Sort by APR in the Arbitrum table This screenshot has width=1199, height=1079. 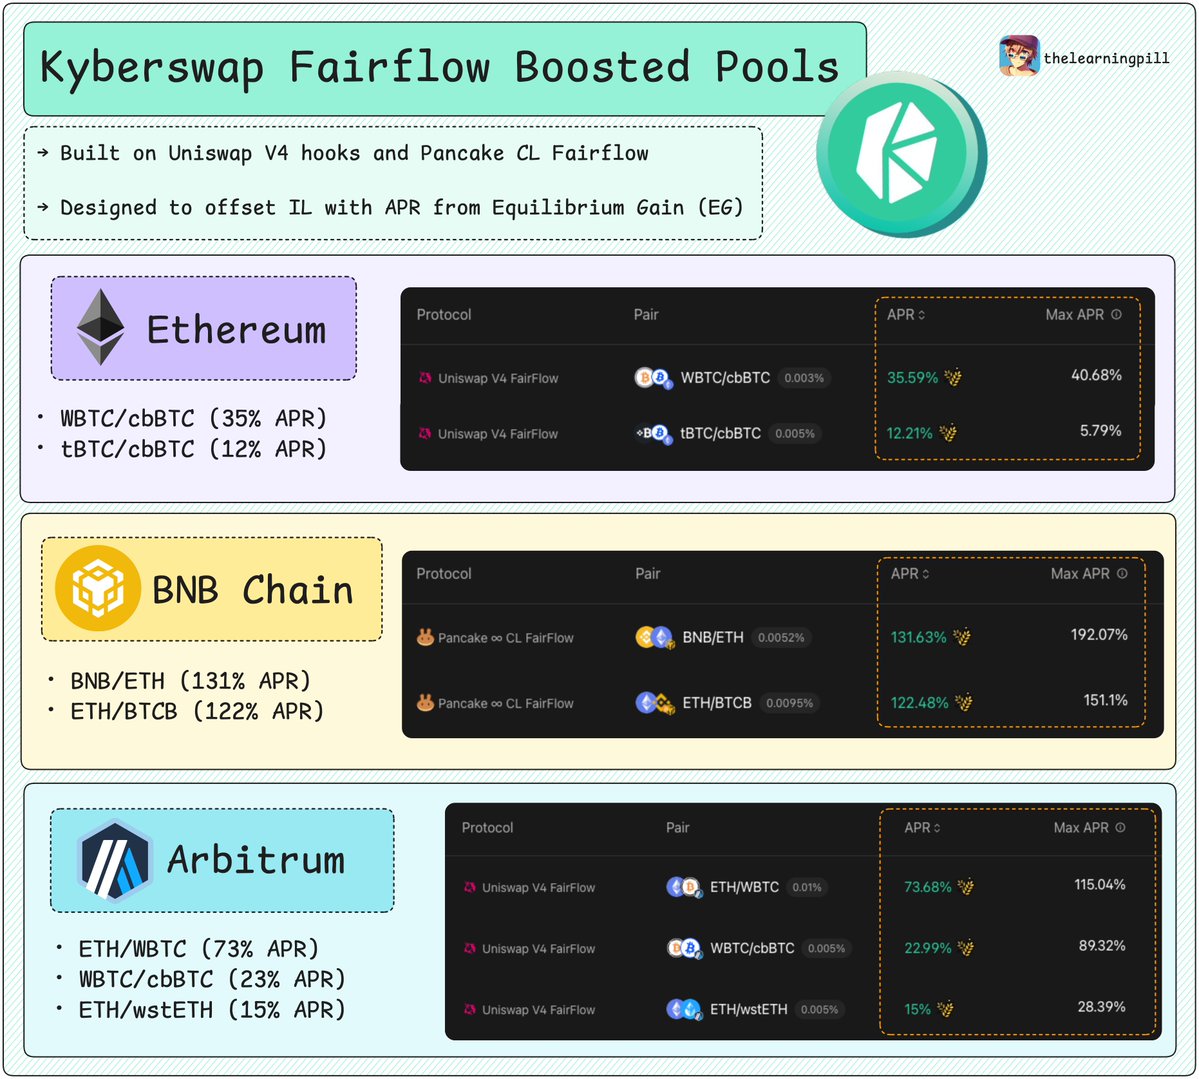click(923, 827)
